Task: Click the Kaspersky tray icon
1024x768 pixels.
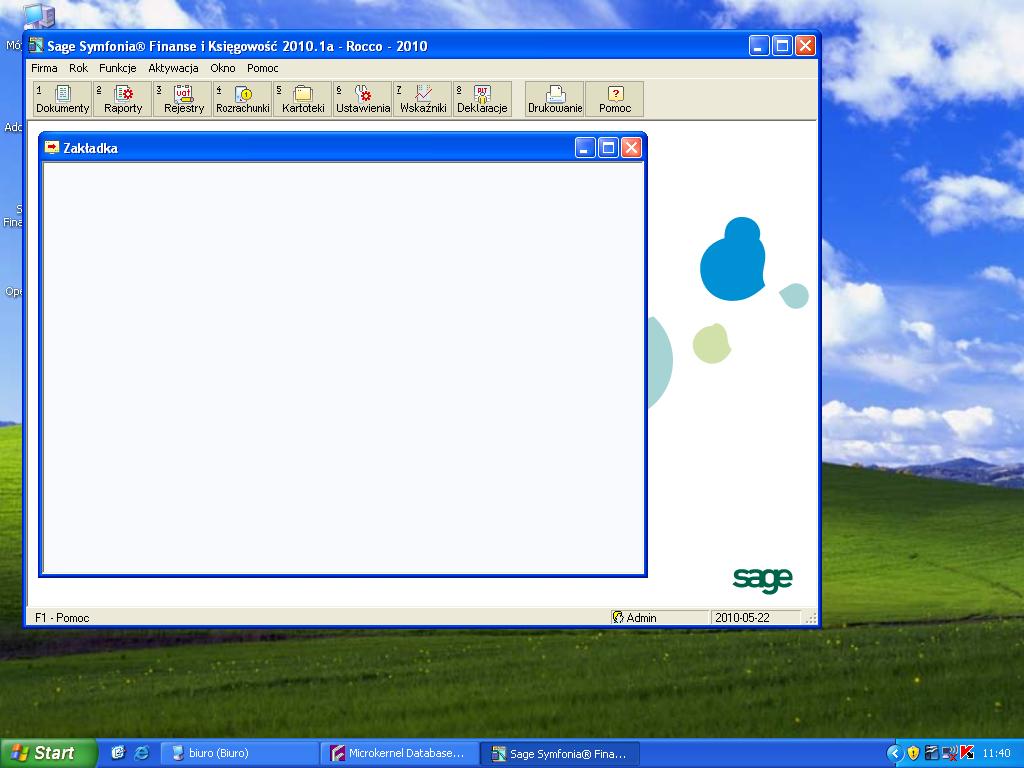Action: pyautogui.click(x=967, y=753)
